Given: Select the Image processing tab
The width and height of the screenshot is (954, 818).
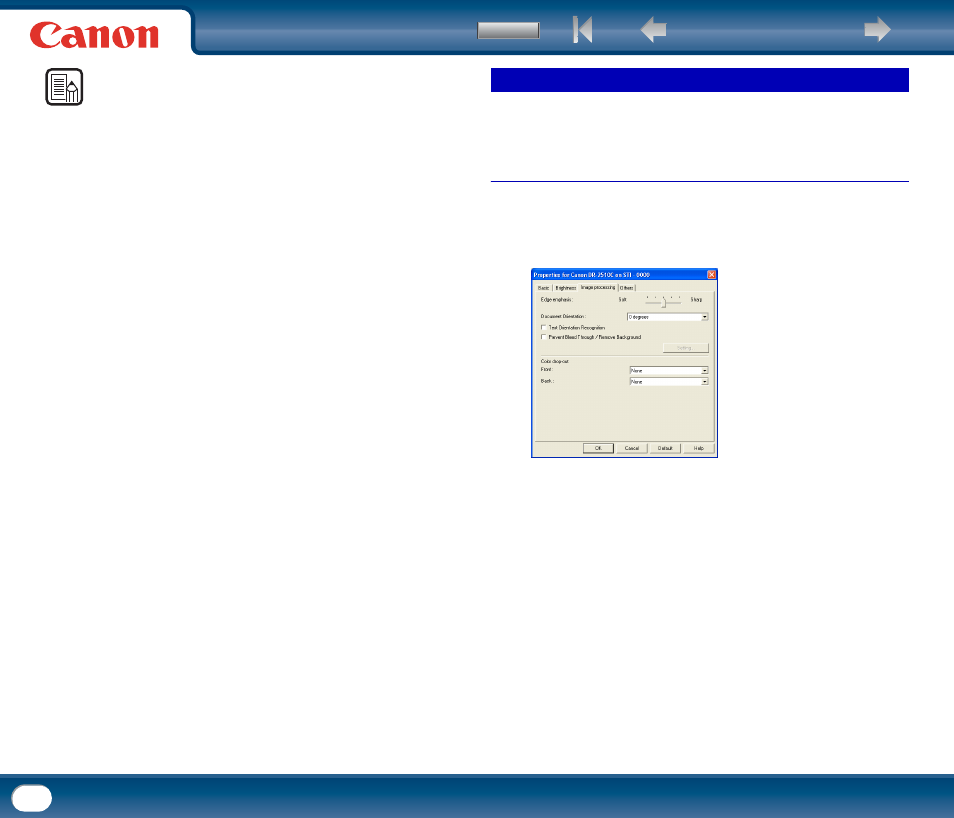Looking at the screenshot, I should coord(597,287).
